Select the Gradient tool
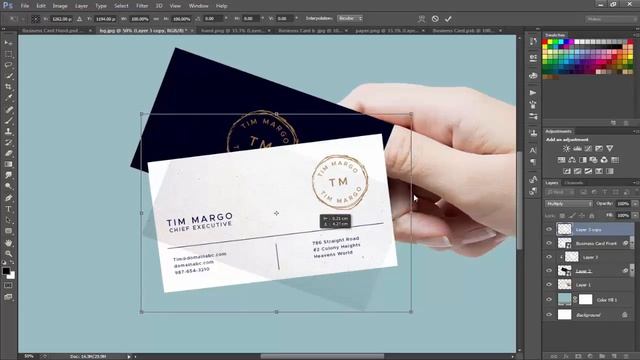Image resolution: width=640 pixels, height=360 pixels. [x=8, y=164]
